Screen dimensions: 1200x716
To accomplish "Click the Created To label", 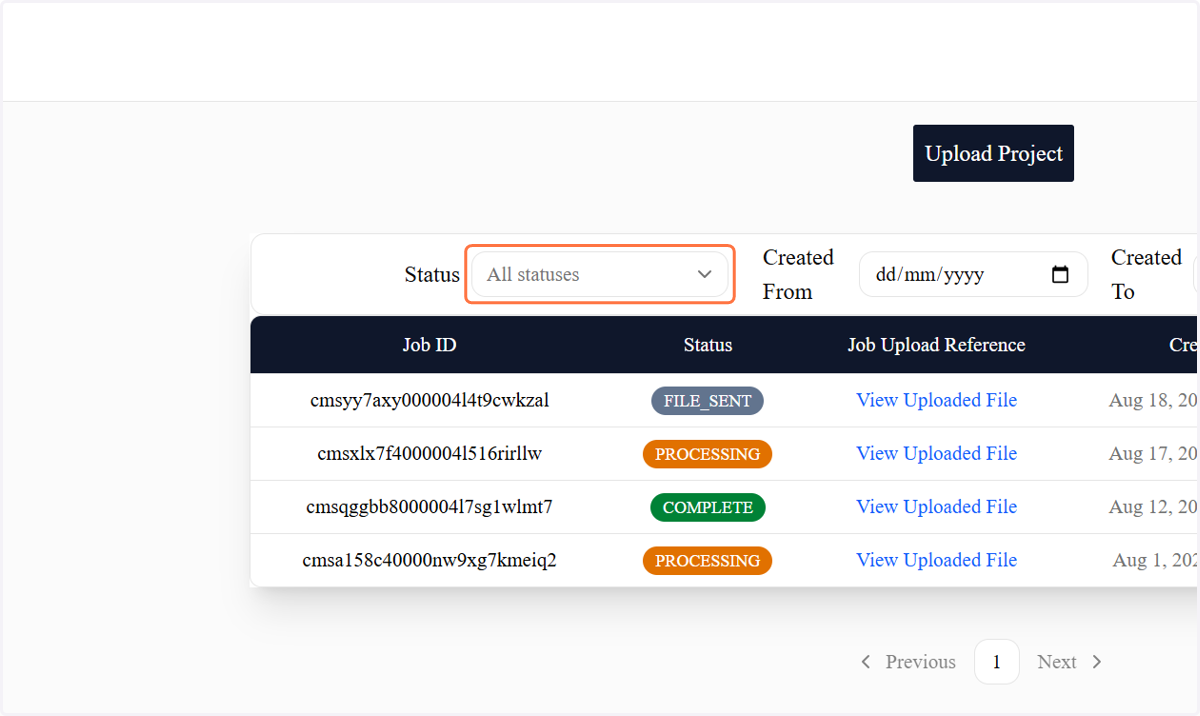I will coord(1146,274).
